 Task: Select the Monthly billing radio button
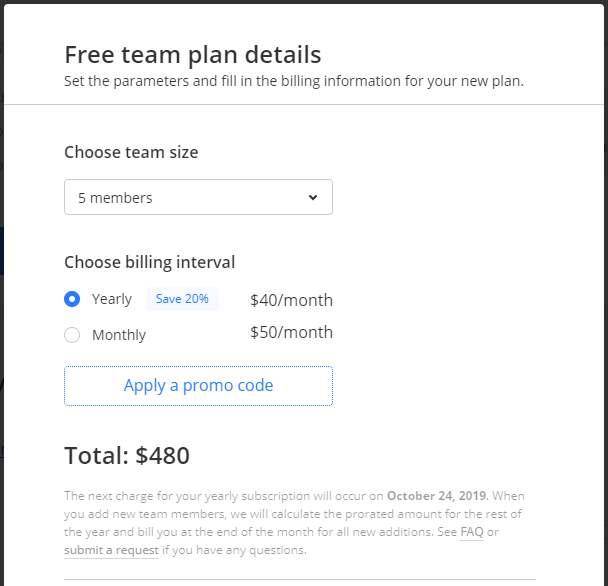[x=72, y=335]
